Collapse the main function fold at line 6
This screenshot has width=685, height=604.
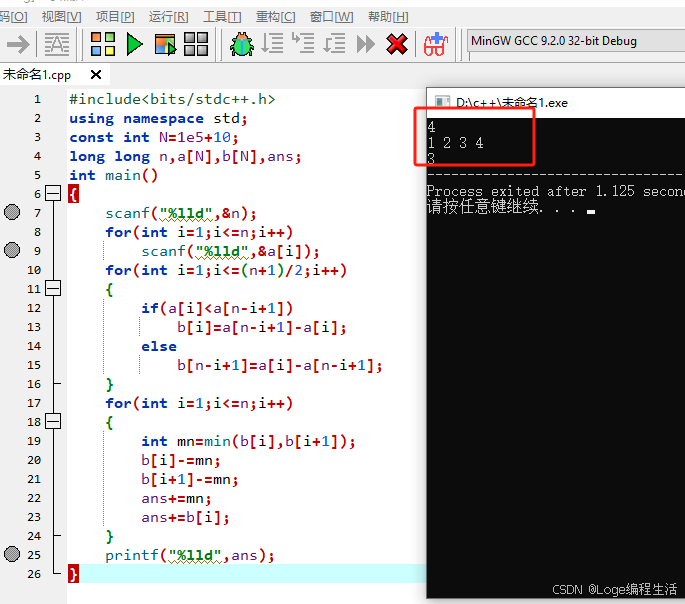click(x=53, y=193)
